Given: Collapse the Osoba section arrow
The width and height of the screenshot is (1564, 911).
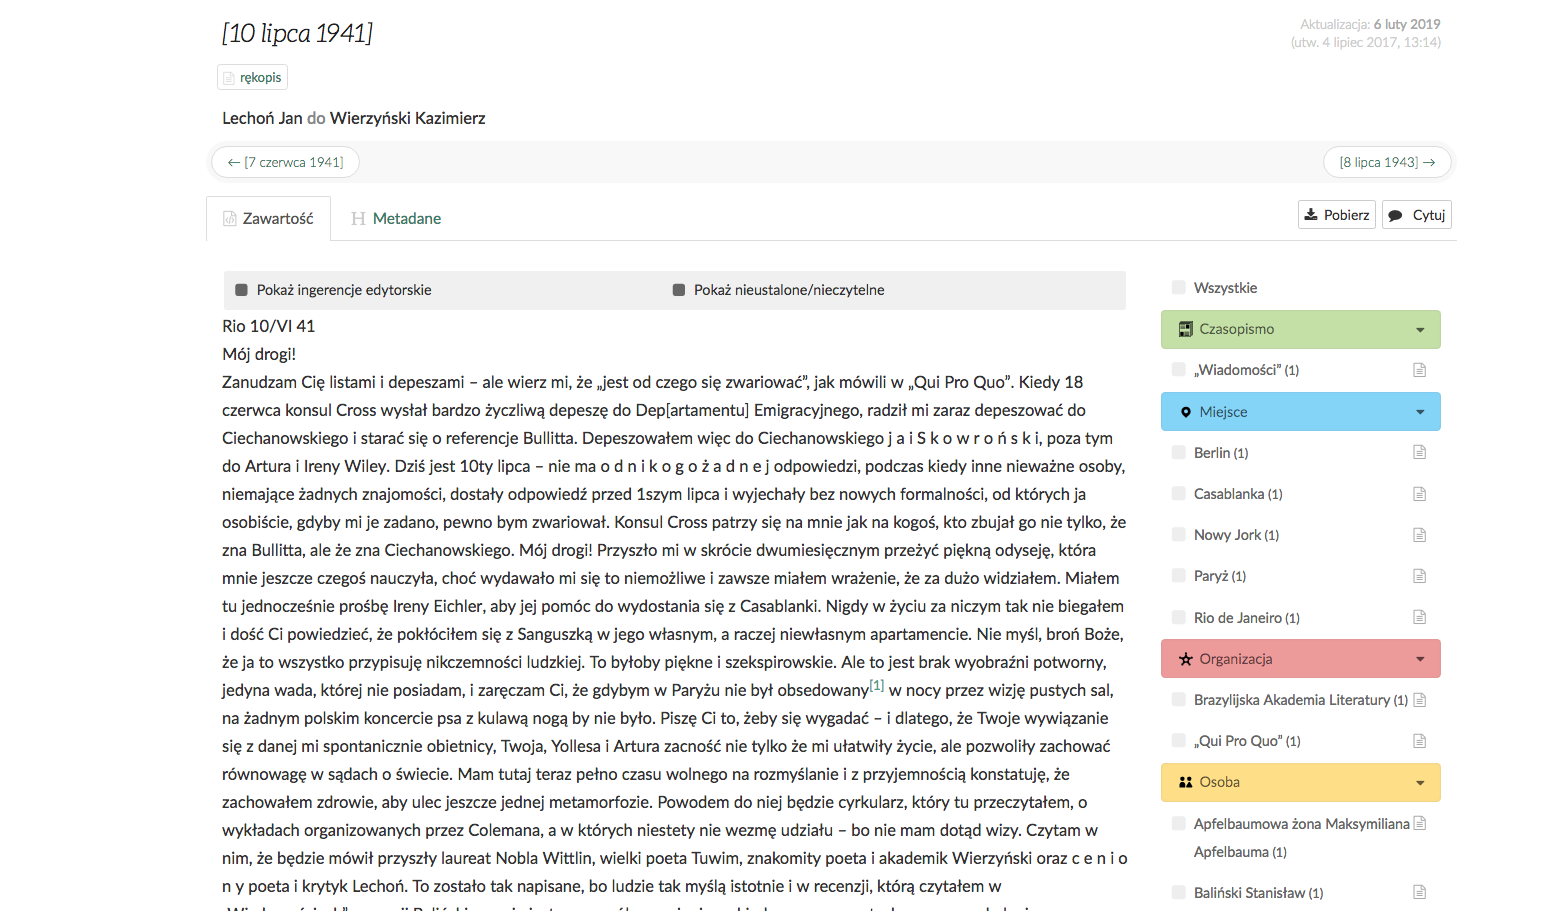Looking at the screenshot, I should [x=1420, y=783].
